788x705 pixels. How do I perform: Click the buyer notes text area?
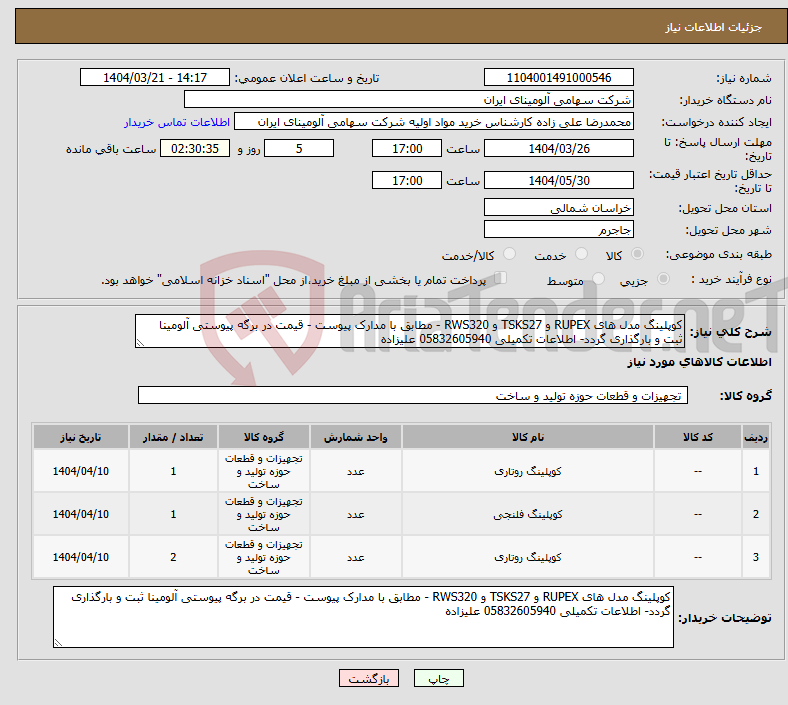(363, 617)
